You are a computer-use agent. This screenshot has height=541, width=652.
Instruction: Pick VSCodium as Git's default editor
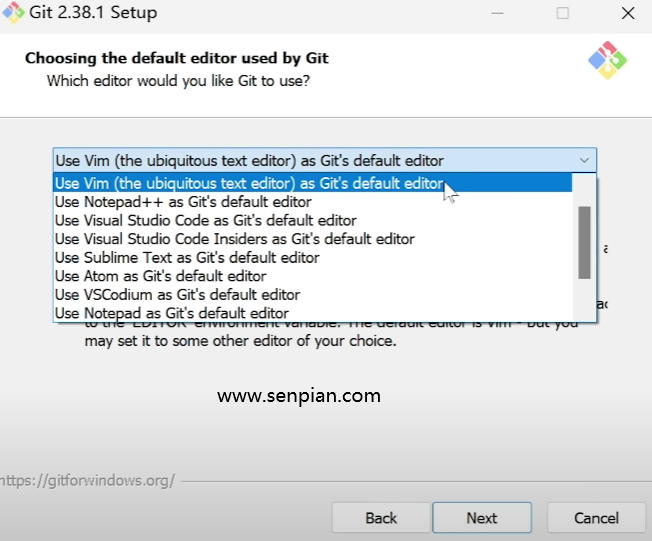[177, 295]
